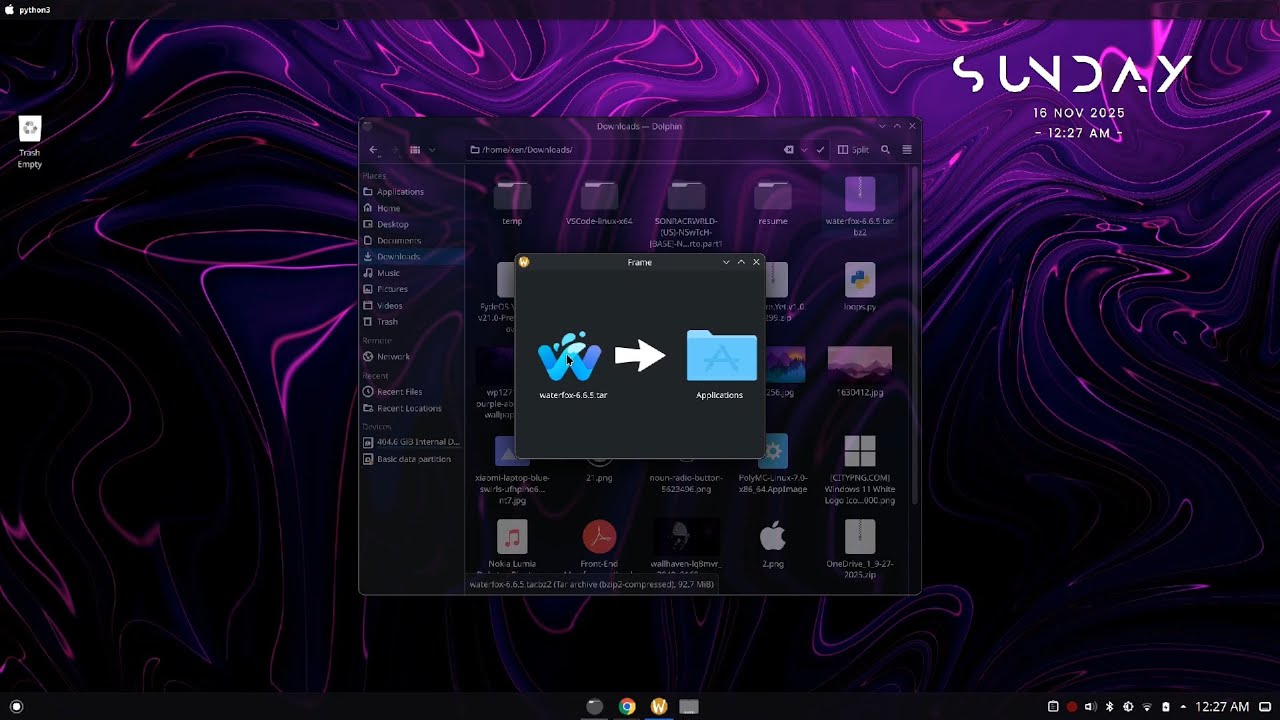Open the volume control in system tray
Image resolution: width=1280 pixels, height=720 pixels.
tap(1090, 707)
